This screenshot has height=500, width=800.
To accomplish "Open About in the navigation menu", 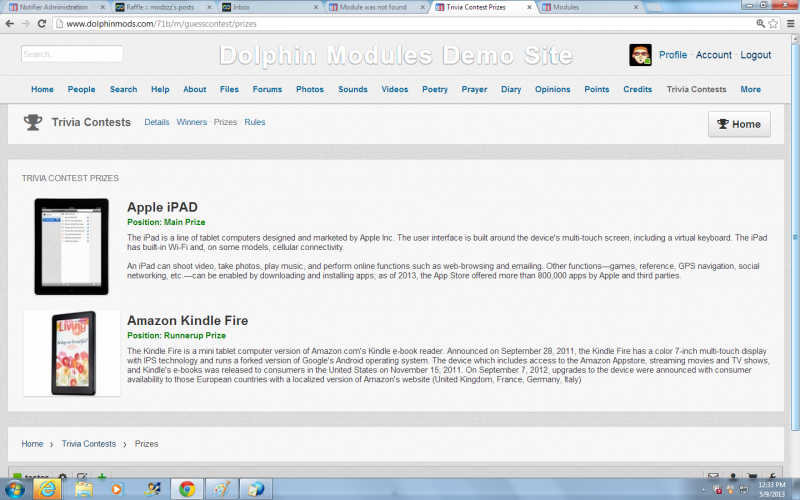I will pos(195,89).
